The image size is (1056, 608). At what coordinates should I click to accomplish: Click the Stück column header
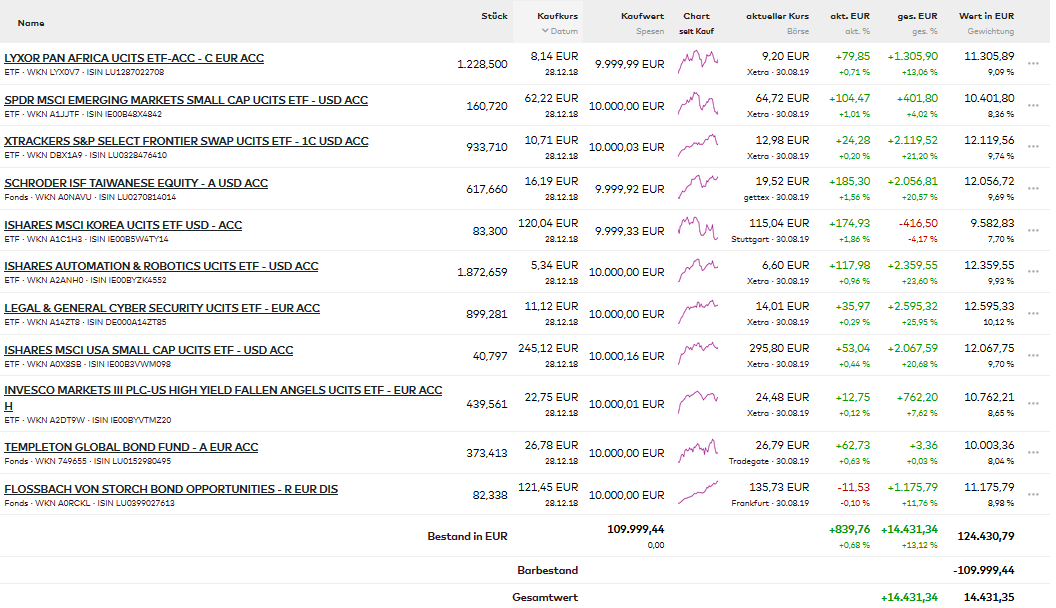tap(494, 16)
